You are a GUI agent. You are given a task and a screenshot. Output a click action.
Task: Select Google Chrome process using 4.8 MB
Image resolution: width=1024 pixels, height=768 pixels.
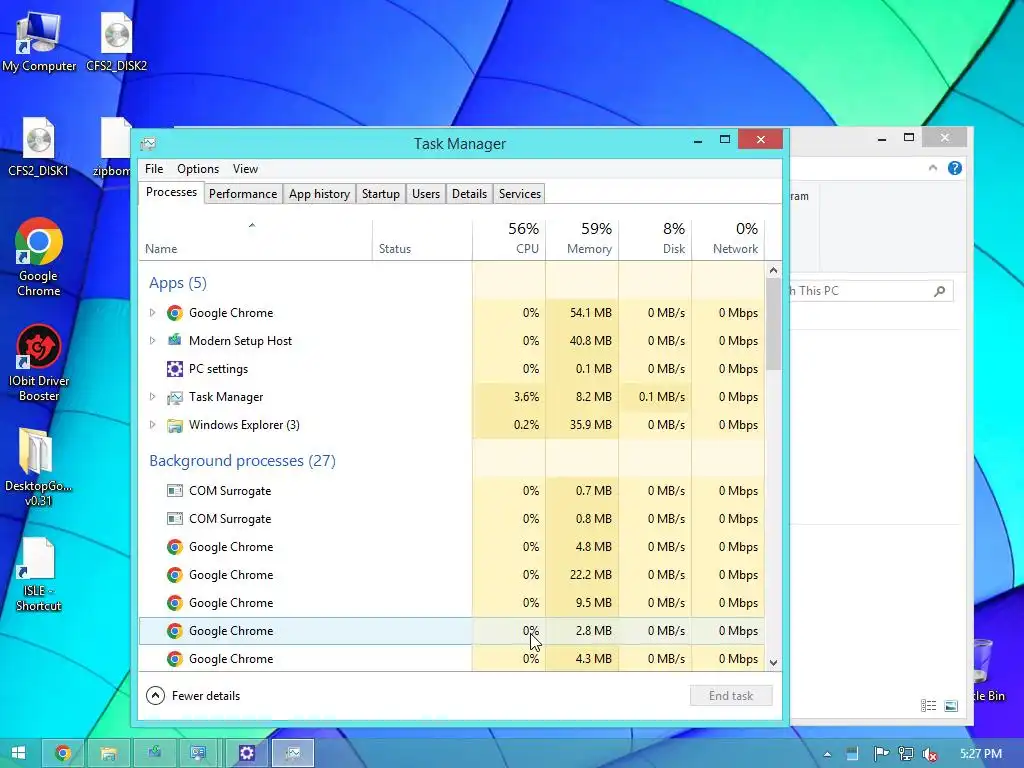451,547
